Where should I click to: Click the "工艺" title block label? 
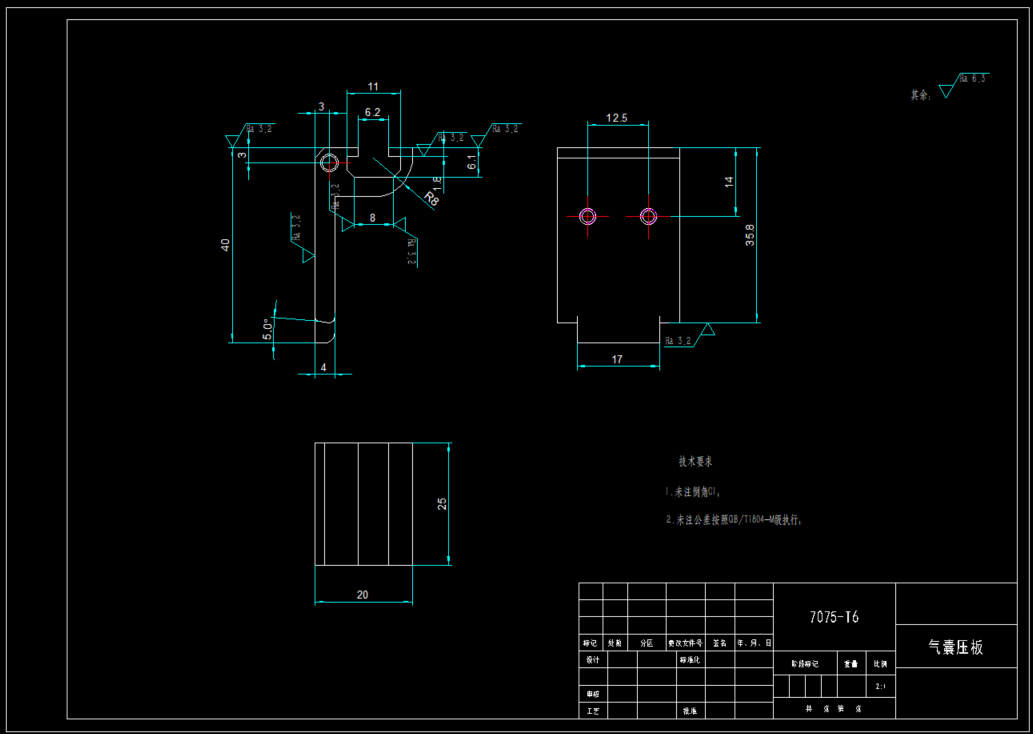tap(593, 711)
